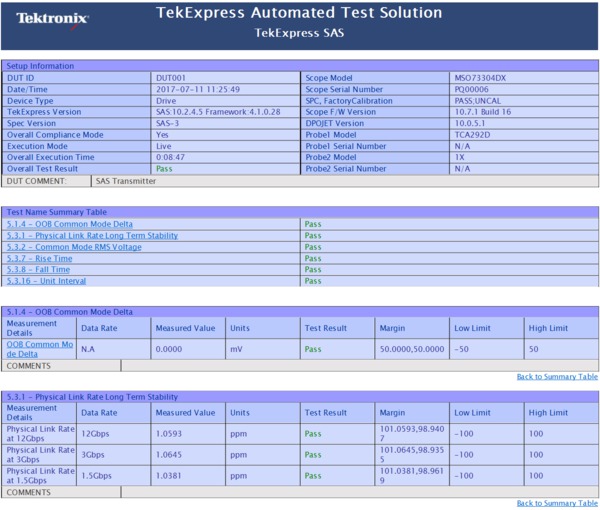This screenshot has width=600, height=510.
Task: Click the Execution Mode value Live
Action: pyautogui.click(x=163, y=146)
